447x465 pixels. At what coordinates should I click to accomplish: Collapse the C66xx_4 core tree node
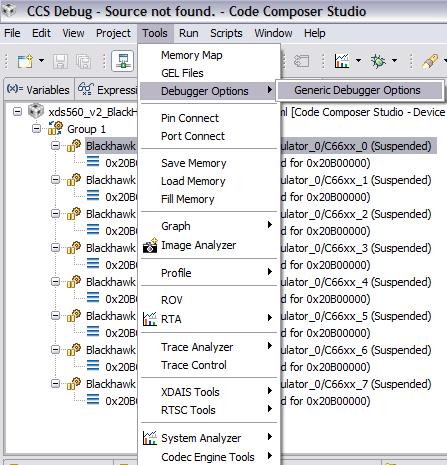pos(56,281)
